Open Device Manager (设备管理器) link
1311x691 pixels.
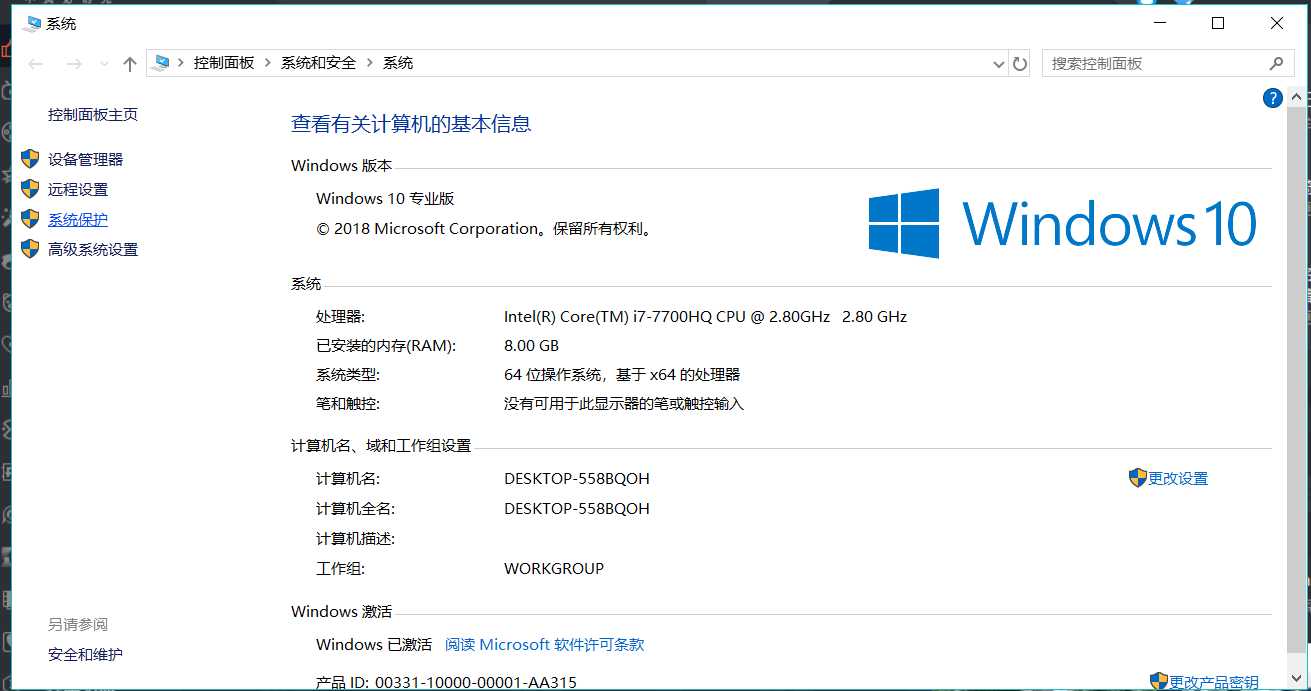pyautogui.click(x=85, y=159)
